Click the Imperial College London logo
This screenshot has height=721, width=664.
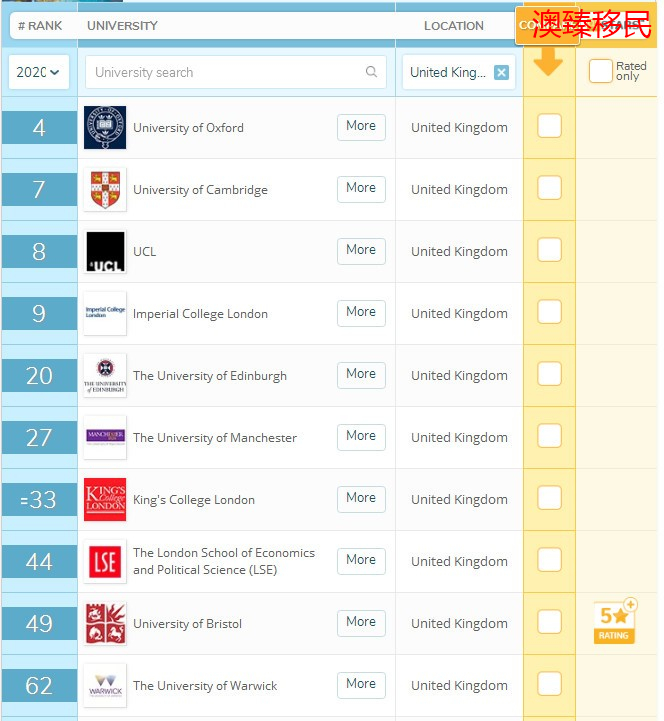pos(105,314)
